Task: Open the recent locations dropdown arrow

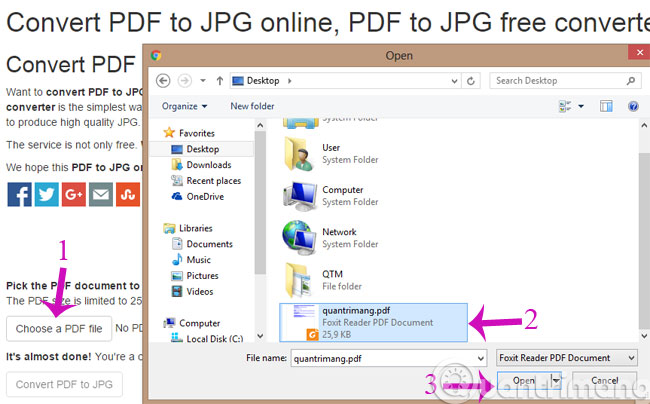Action: (x=203, y=80)
